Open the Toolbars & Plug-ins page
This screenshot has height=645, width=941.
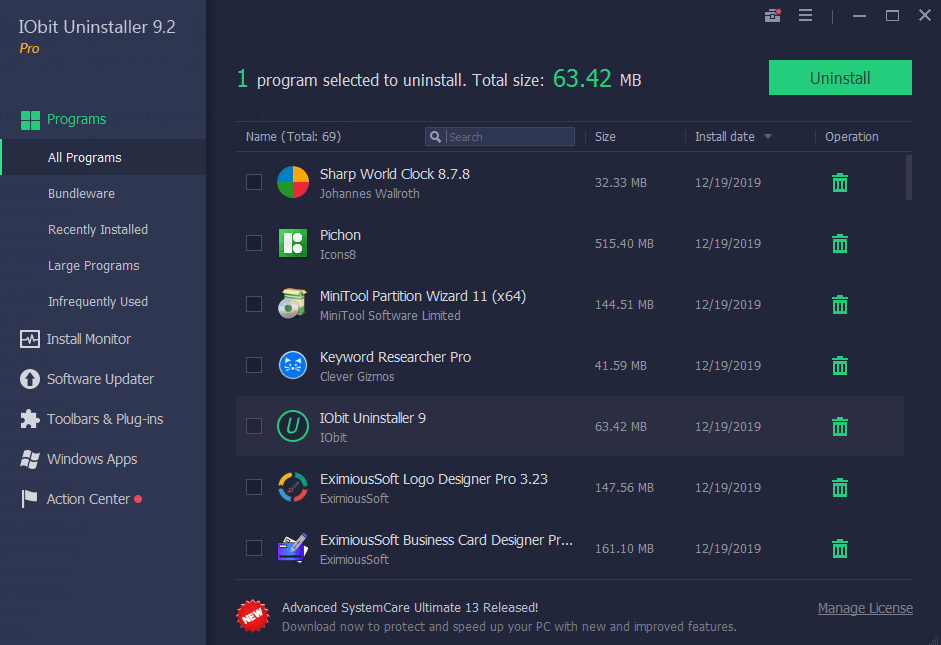click(x=103, y=419)
